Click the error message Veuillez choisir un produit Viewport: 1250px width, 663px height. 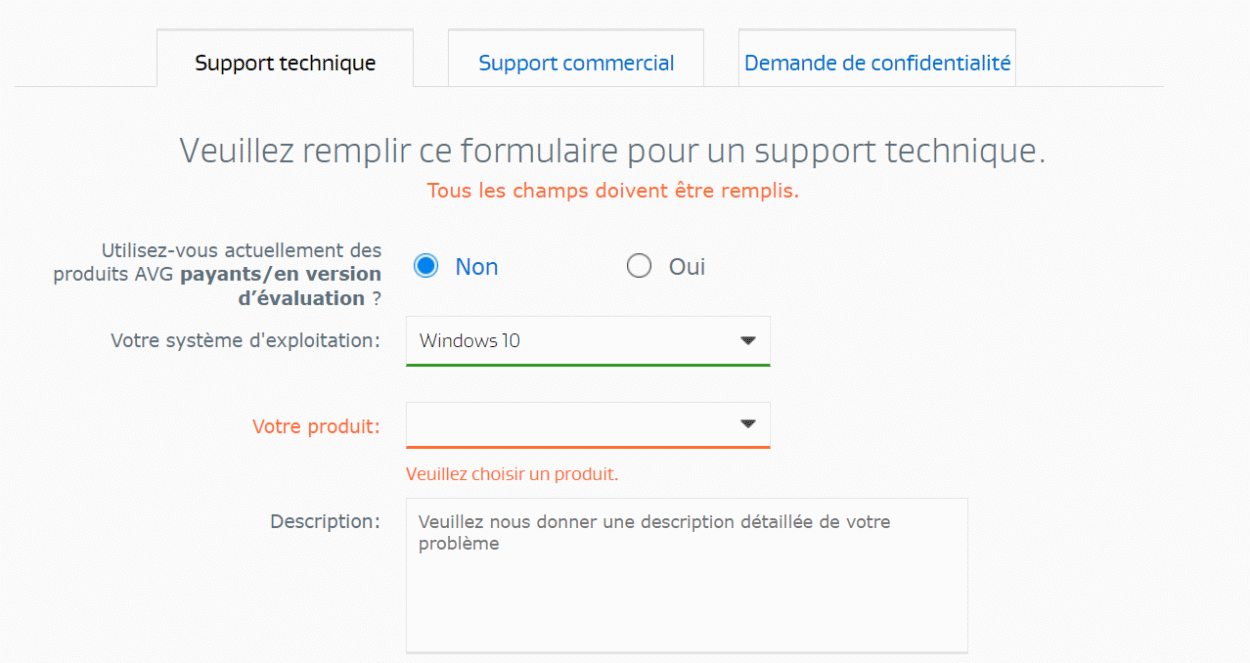[513, 474]
